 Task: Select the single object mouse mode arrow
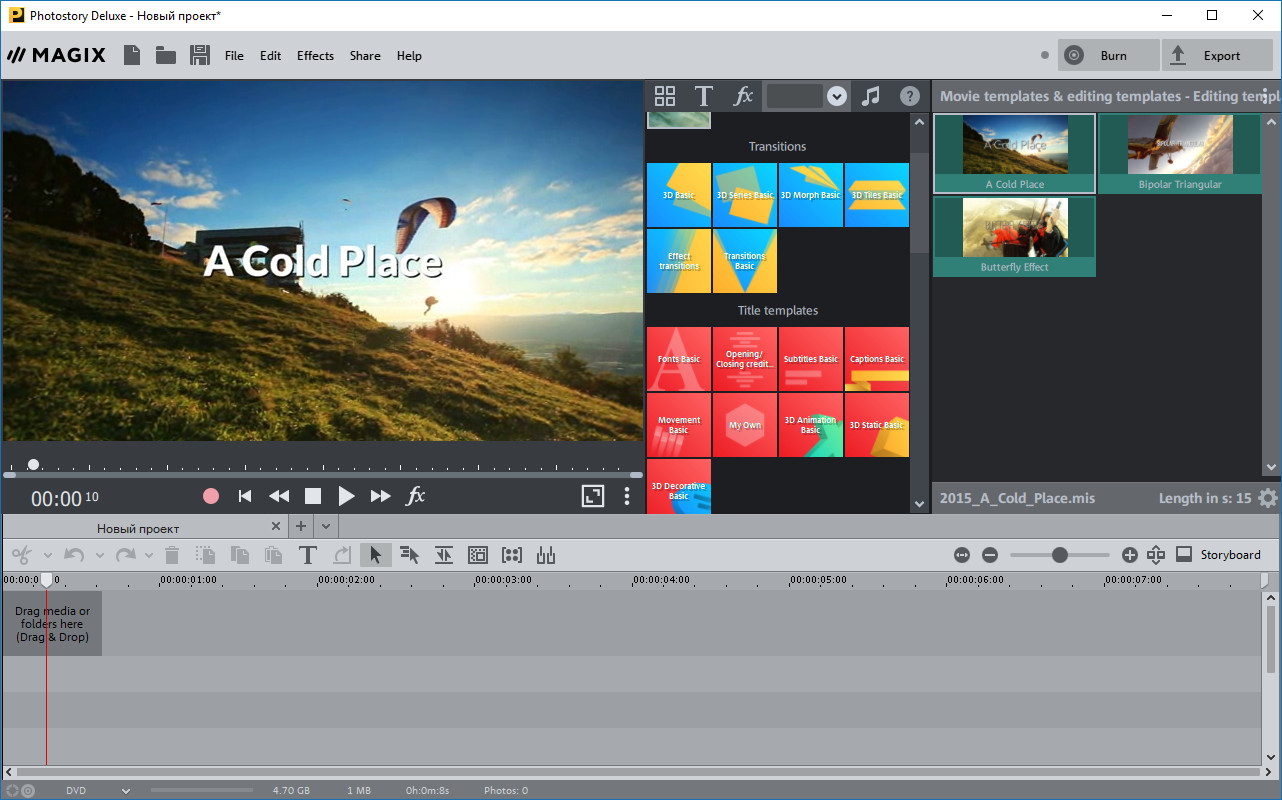tap(376, 555)
